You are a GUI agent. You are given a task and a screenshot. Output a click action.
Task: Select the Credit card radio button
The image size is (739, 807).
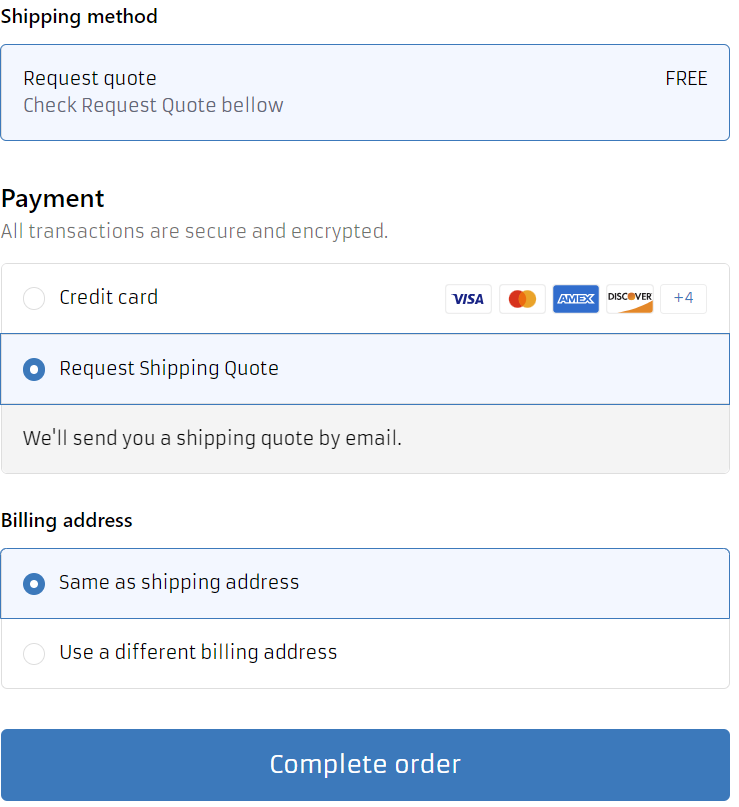point(34,299)
